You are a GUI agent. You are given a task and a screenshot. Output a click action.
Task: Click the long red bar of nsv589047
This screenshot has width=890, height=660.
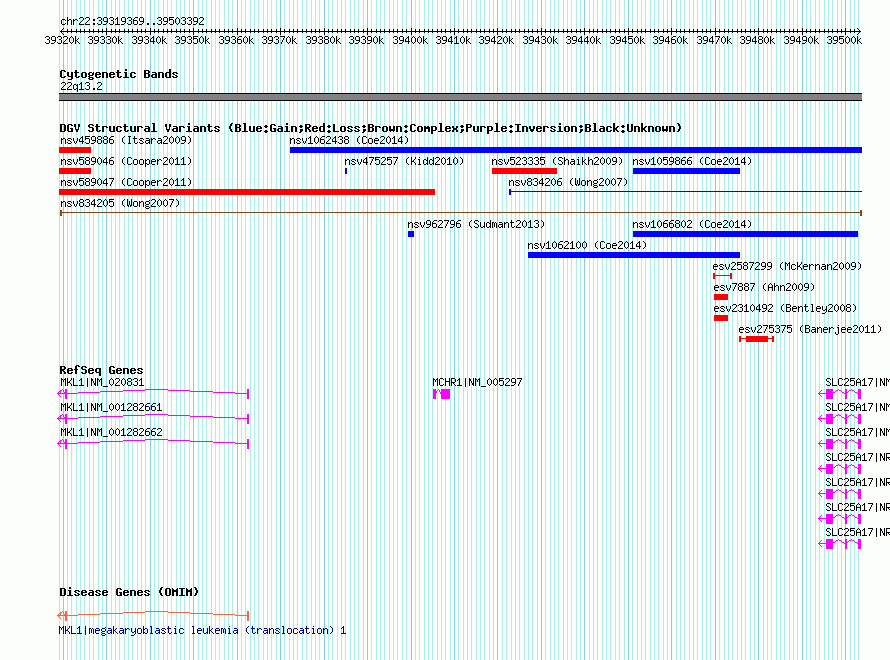tap(247, 192)
